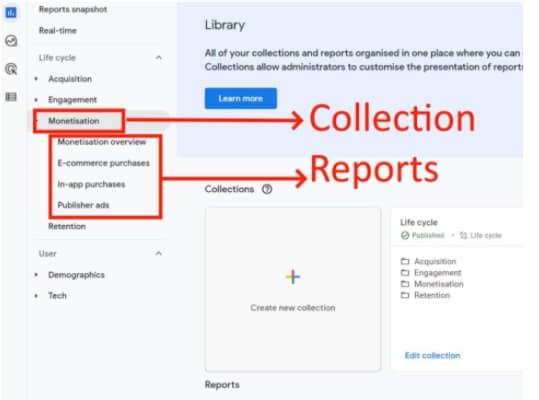Click the Create new collection card
This screenshot has height=400, width=539.
(293, 289)
